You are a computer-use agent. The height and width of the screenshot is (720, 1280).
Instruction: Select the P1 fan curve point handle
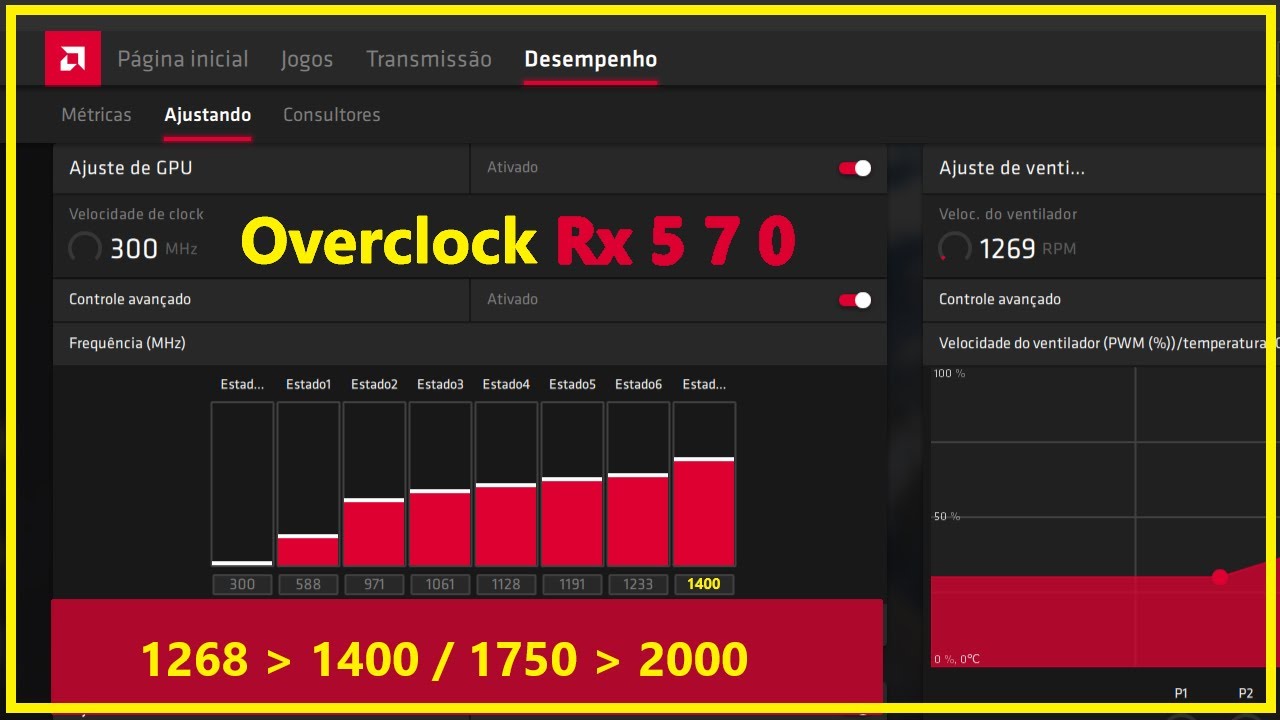(1219, 577)
